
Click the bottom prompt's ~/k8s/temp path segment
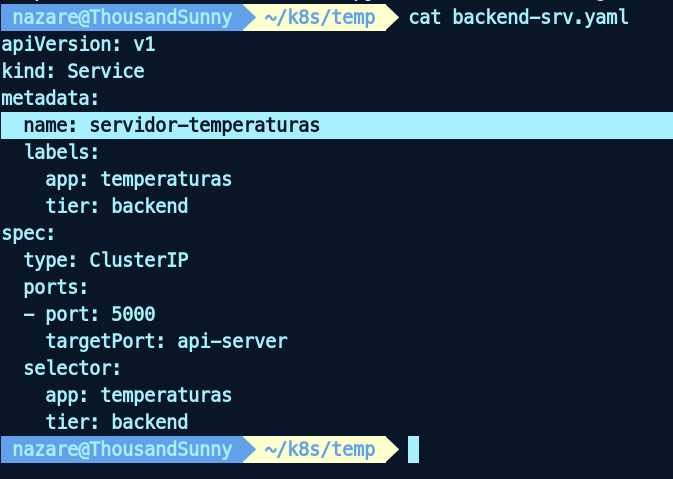click(319, 449)
